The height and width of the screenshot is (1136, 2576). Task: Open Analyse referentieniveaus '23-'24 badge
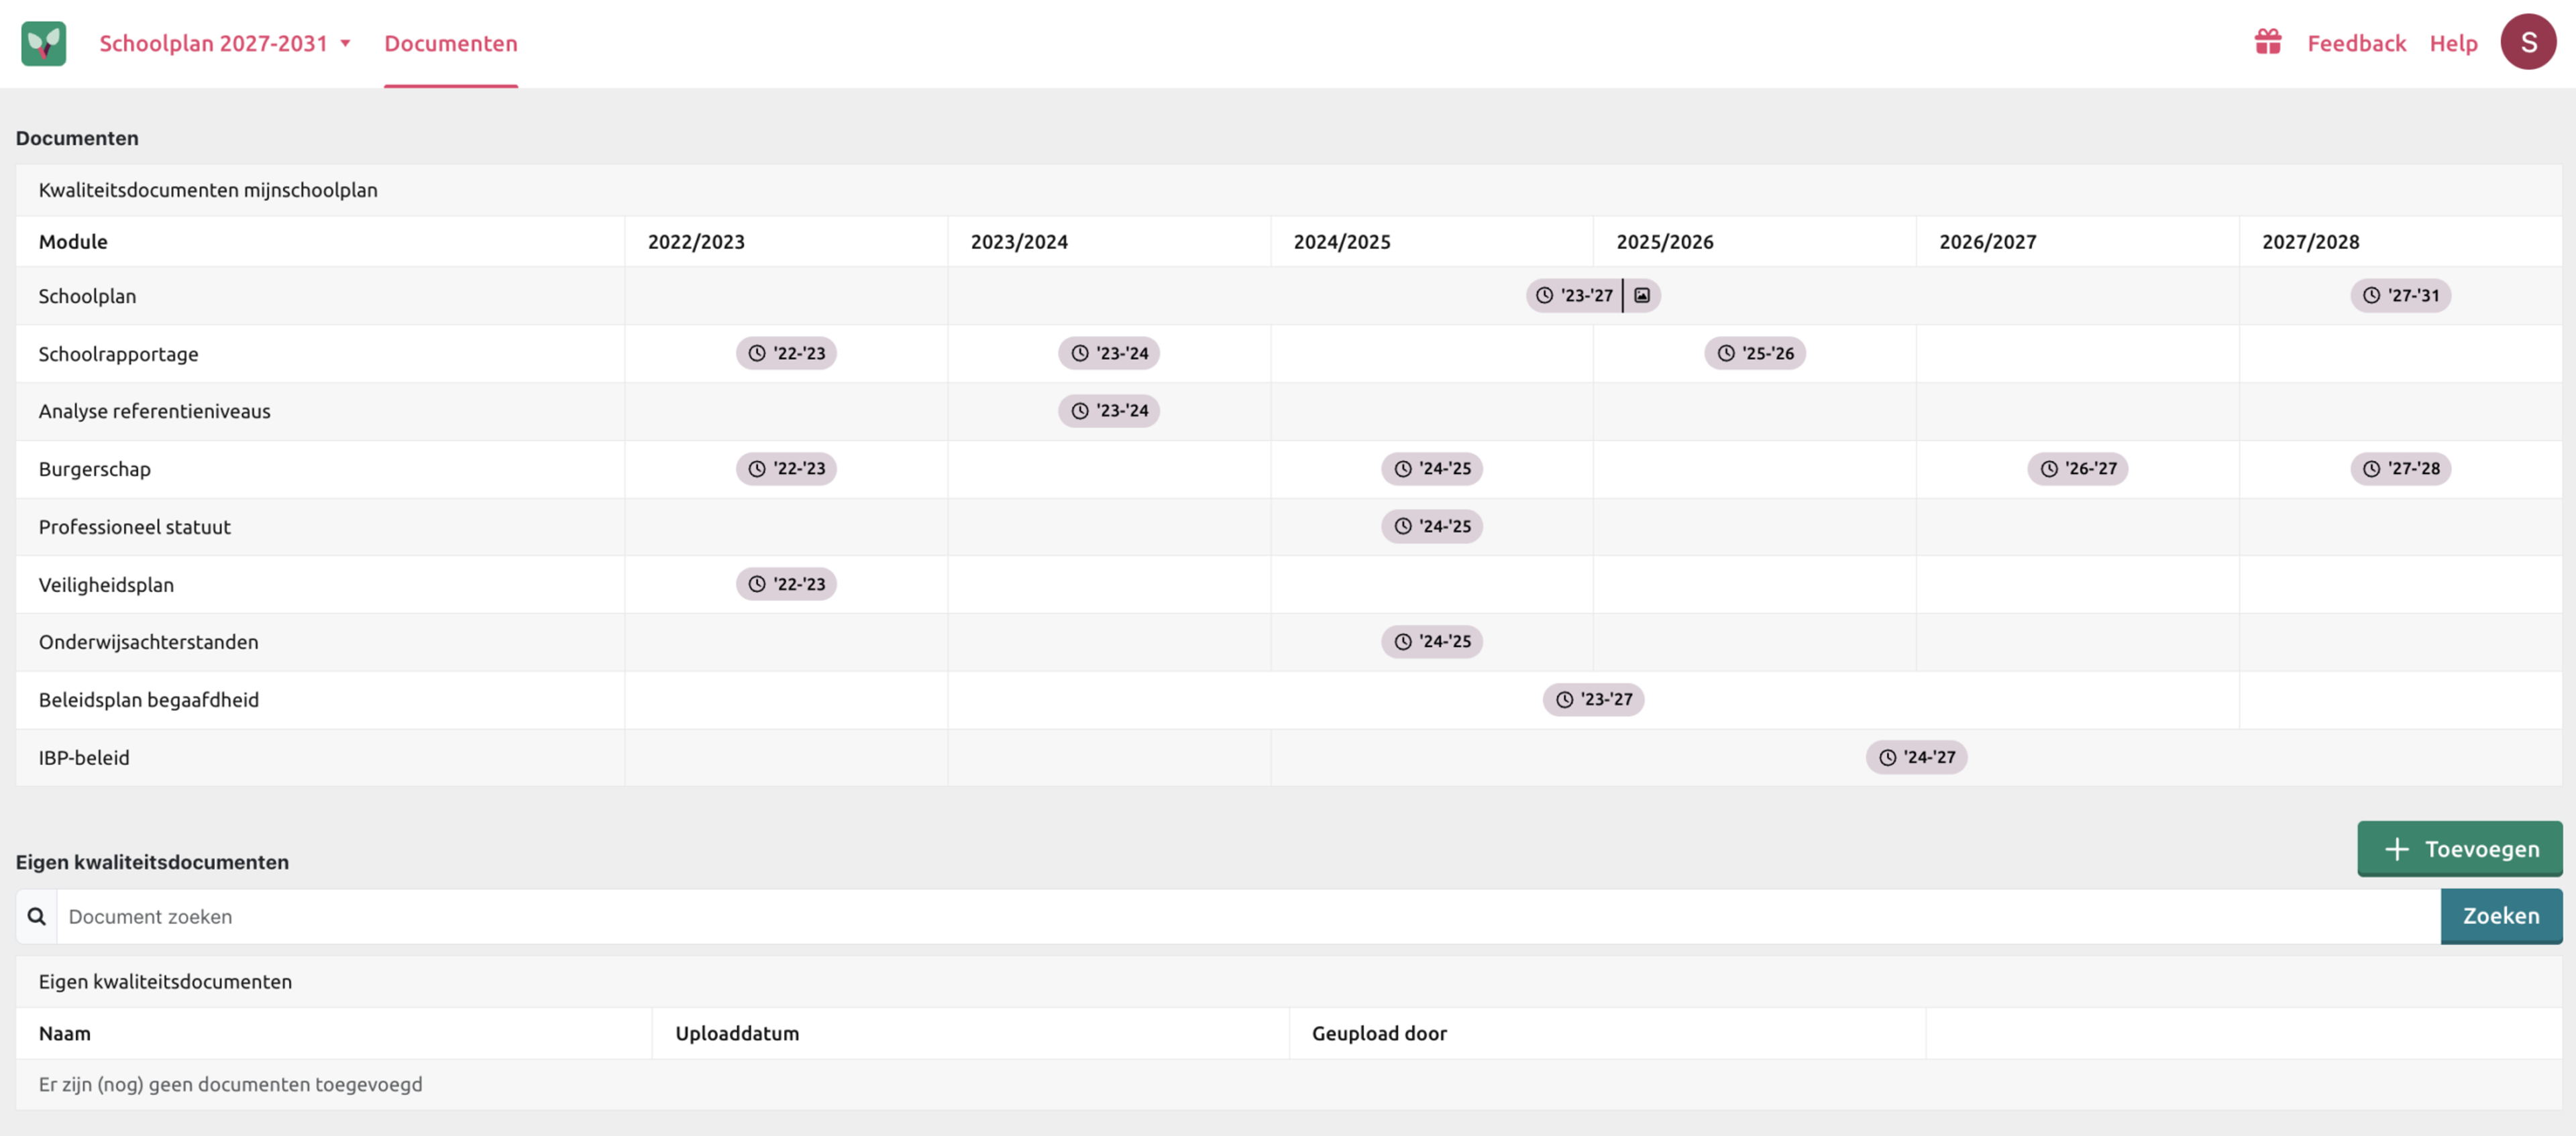coord(1109,410)
